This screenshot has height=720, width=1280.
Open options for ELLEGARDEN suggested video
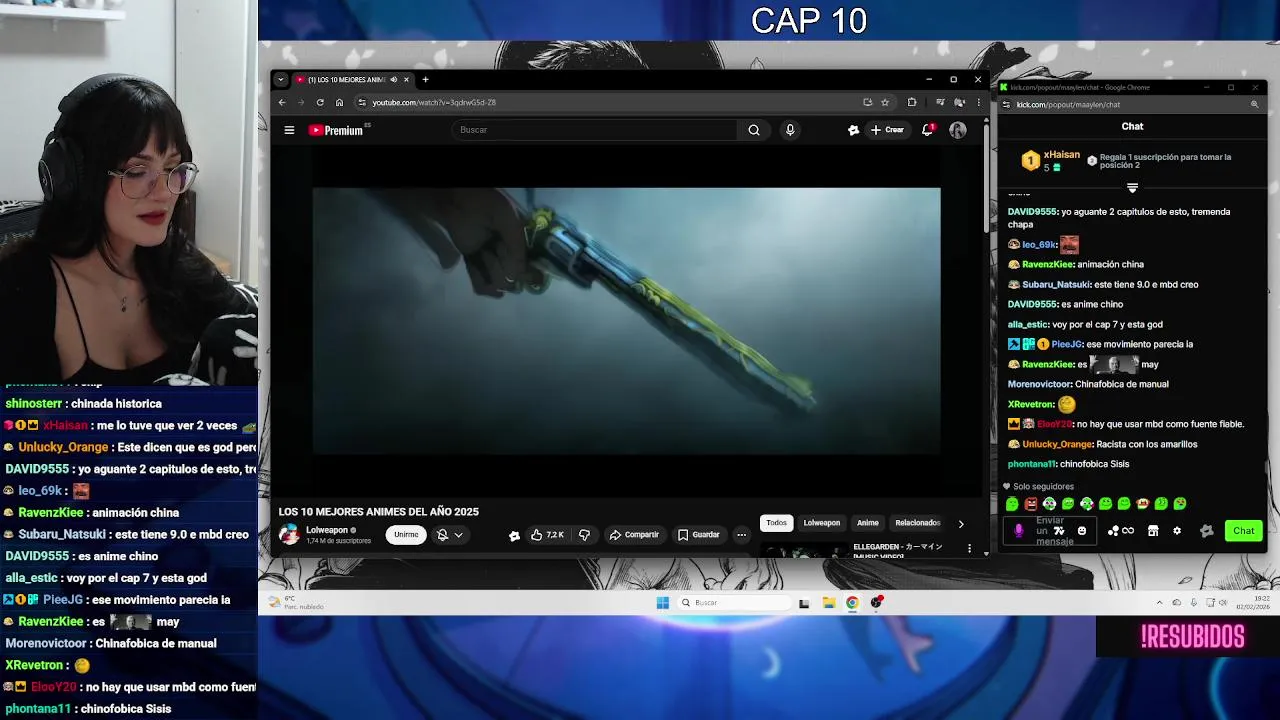(x=969, y=548)
